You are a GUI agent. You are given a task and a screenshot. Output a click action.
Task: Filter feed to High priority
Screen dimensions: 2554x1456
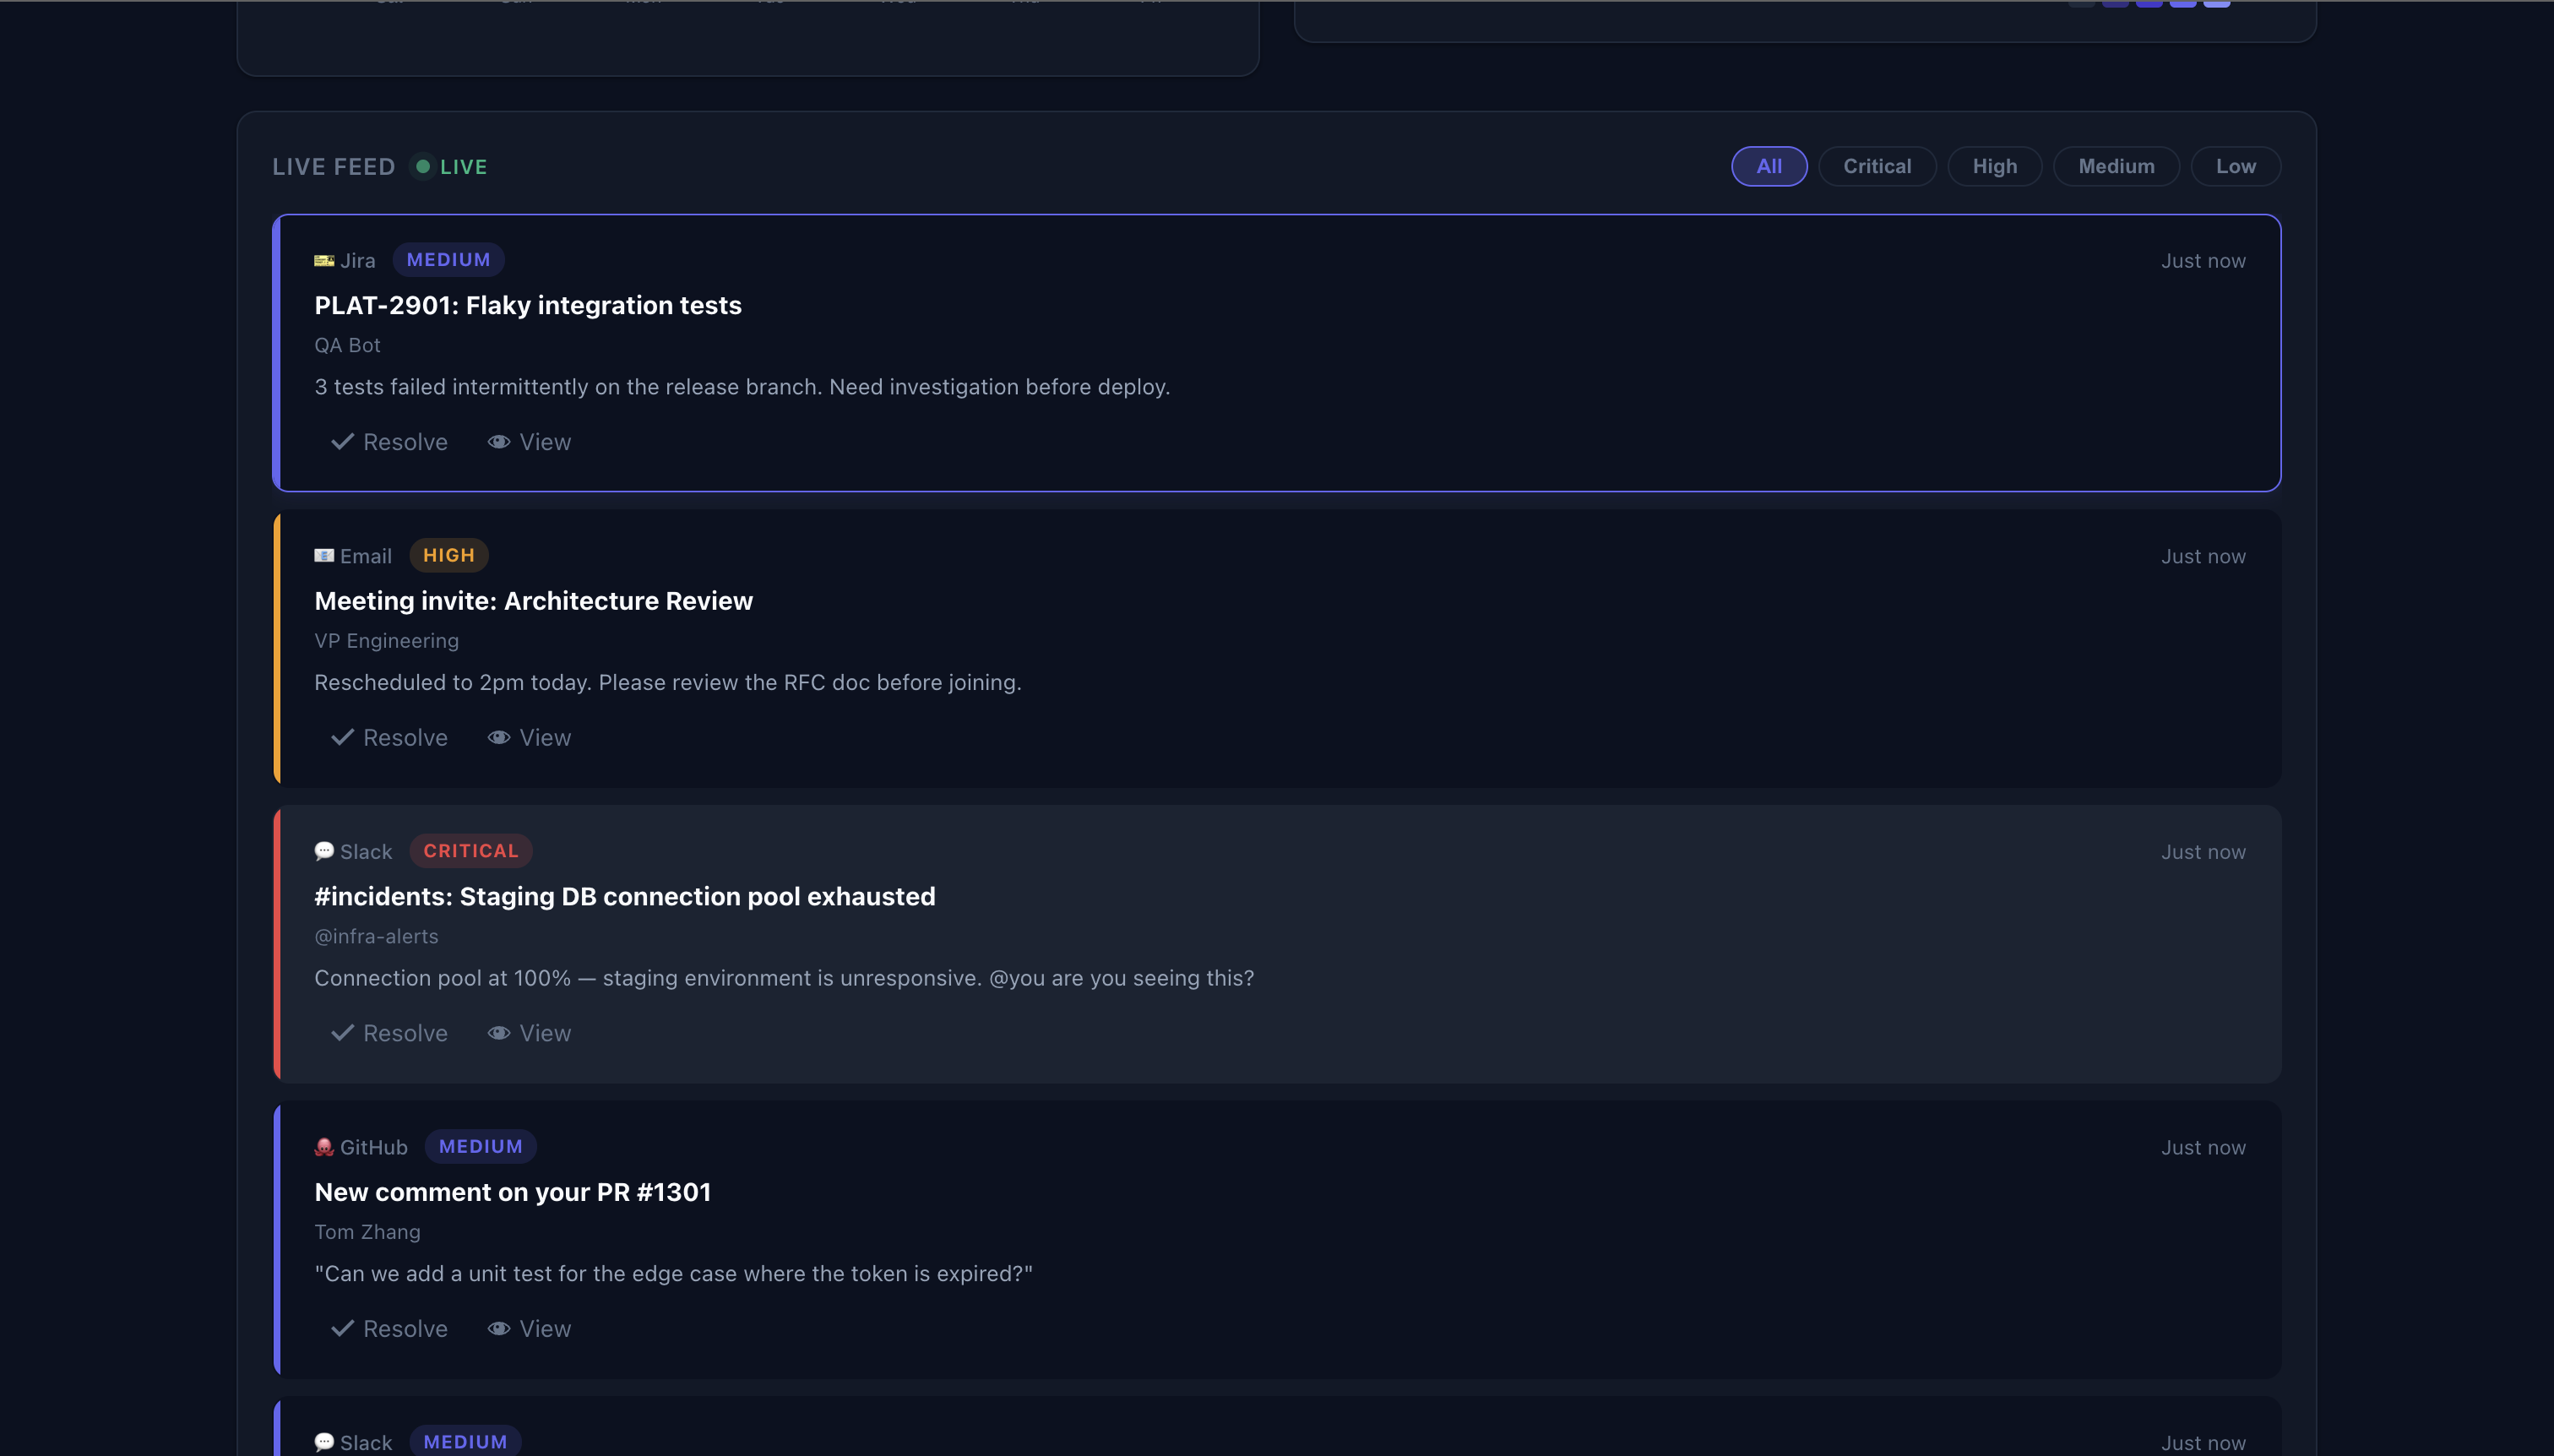pos(1994,167)
